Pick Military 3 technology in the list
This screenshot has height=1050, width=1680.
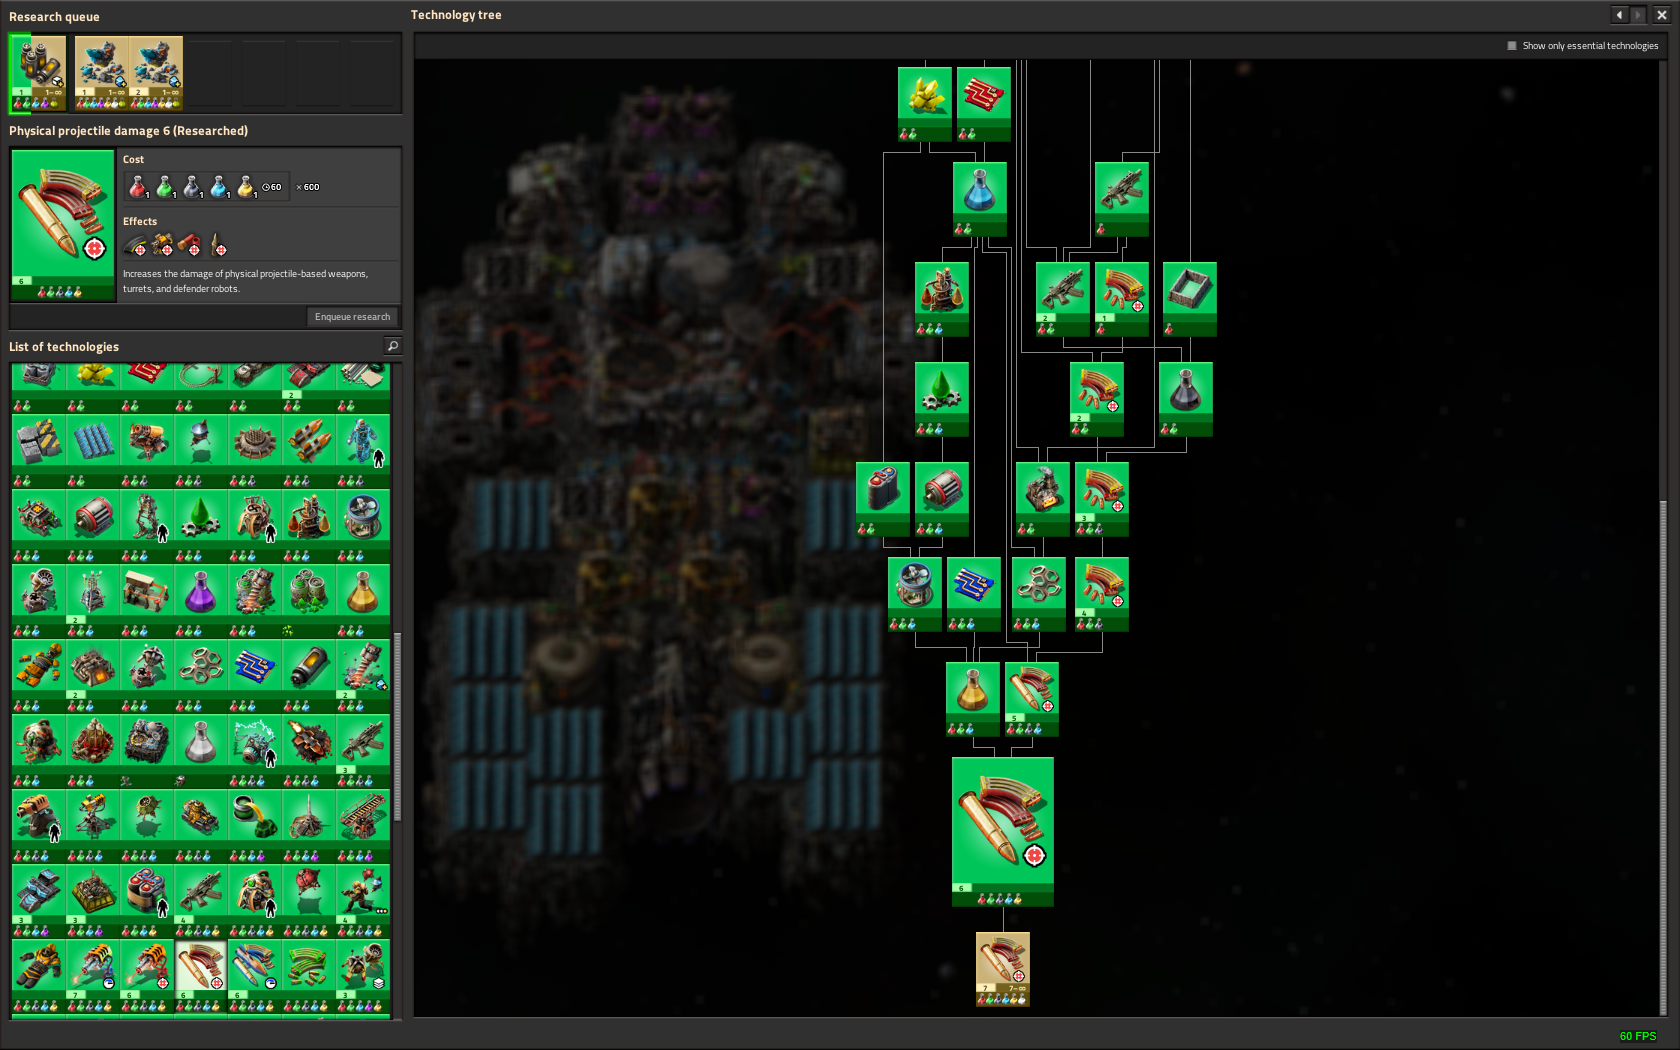[363, 749]
